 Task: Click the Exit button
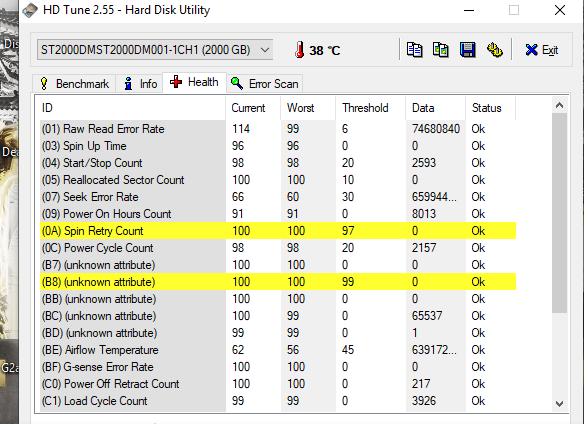click(542, 50)
